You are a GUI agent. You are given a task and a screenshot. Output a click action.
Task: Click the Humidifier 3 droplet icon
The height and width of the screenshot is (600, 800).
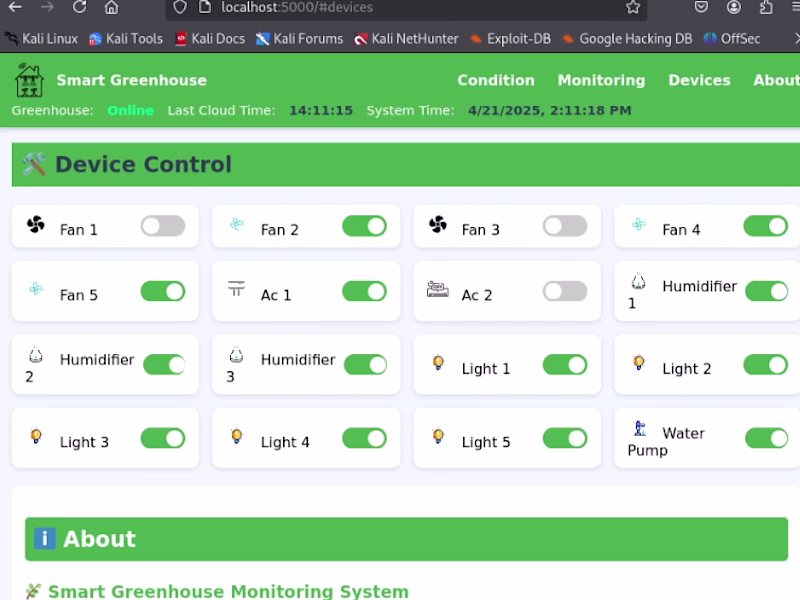236,355
